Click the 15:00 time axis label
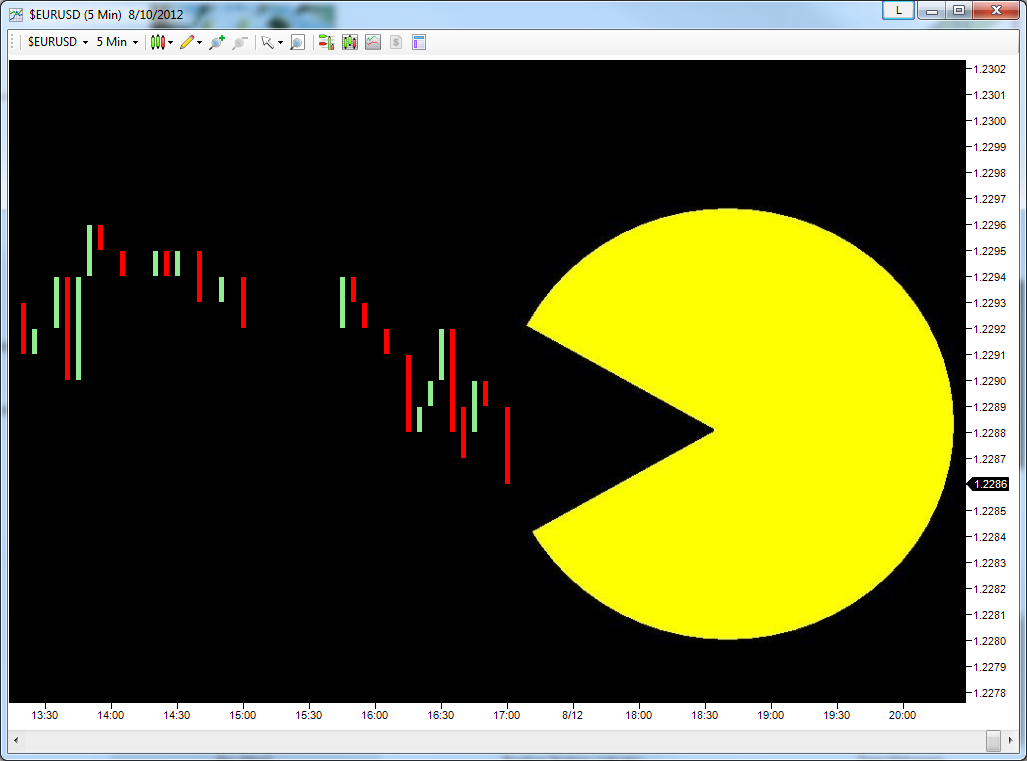 click(242, 715)
